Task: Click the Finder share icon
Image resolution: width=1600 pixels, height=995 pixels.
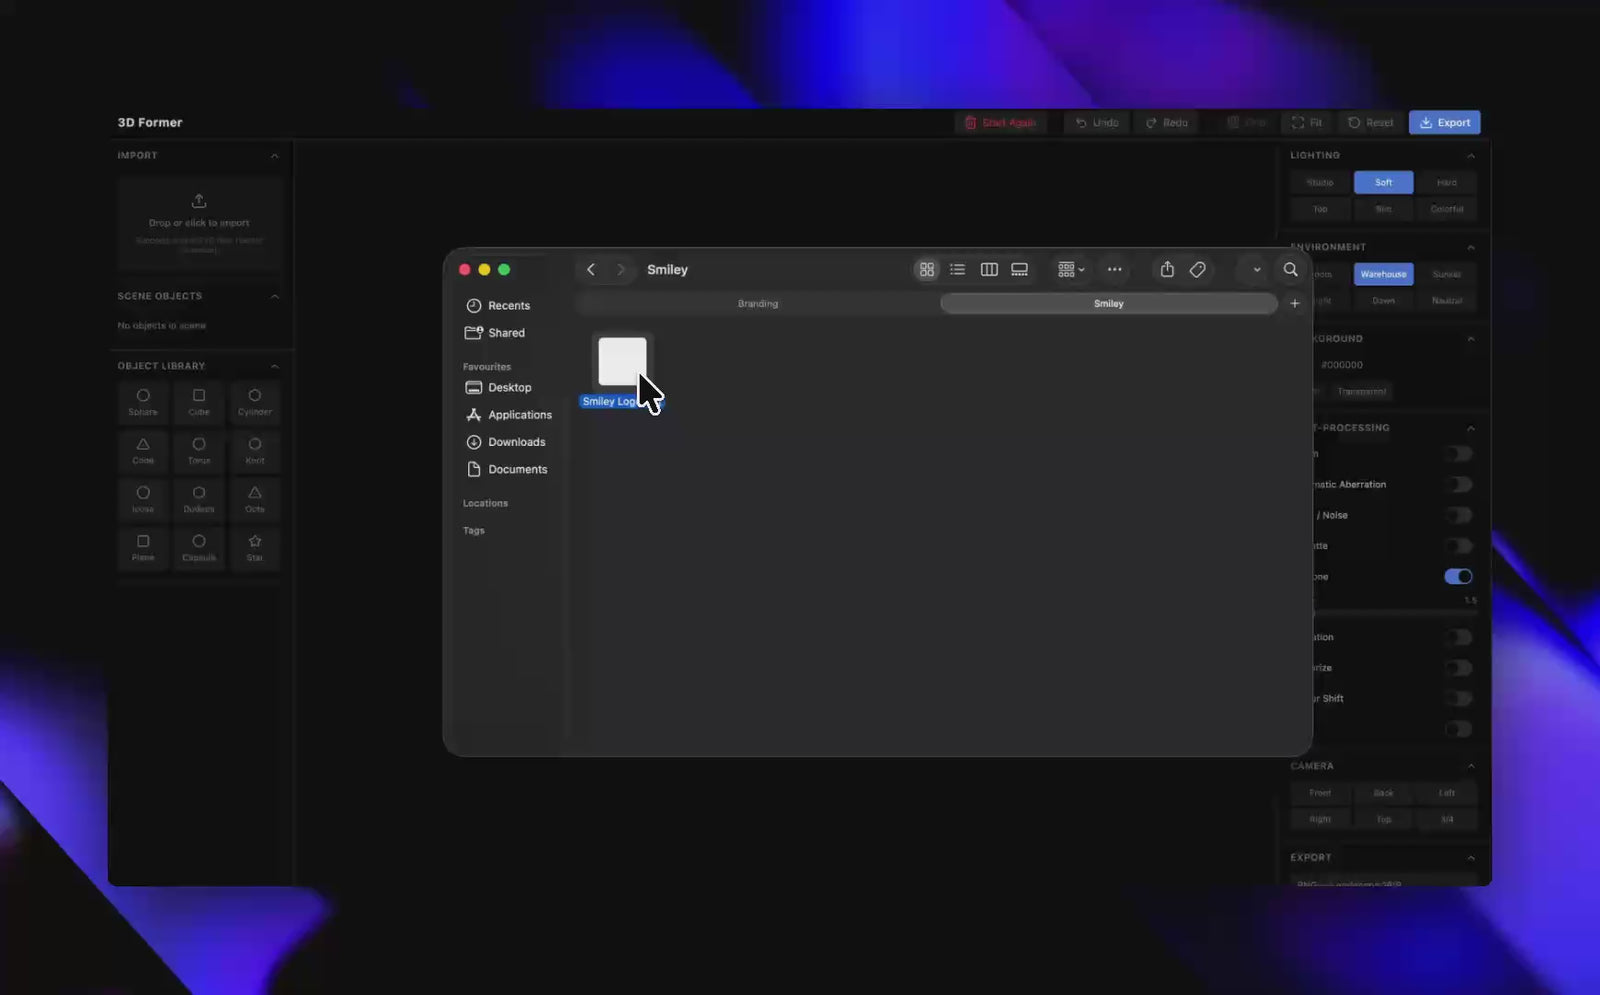Action: [x=1167, y=270]
